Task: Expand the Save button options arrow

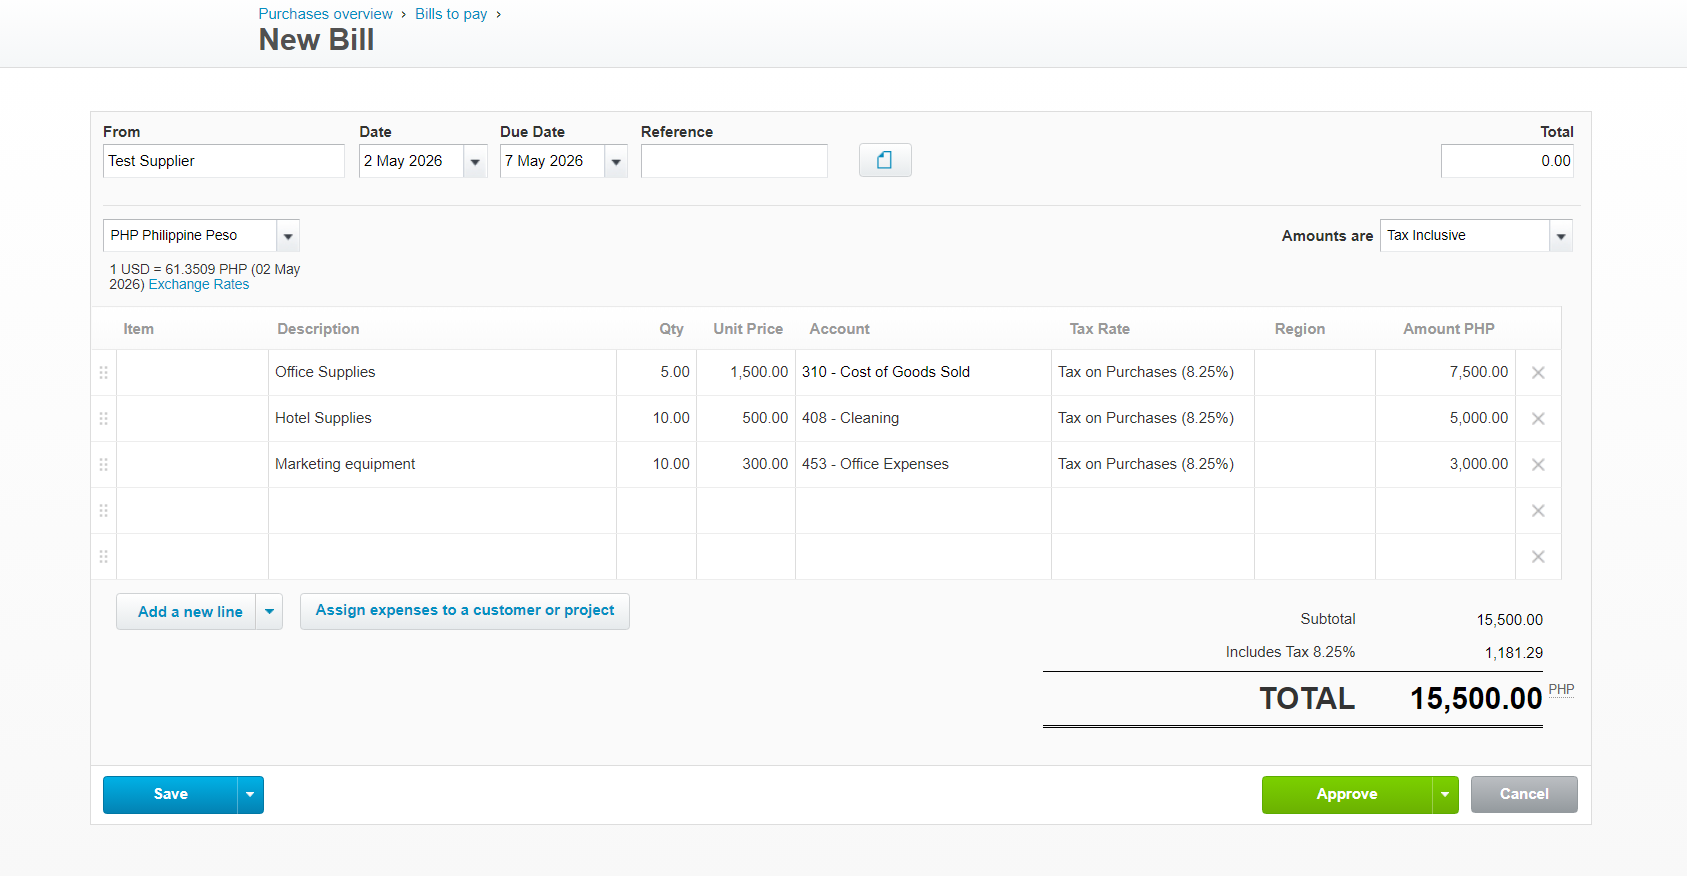Action: coord(250,795)
